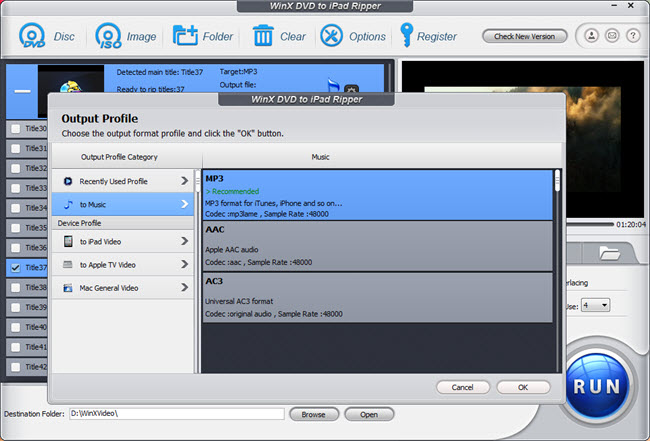
Task: Load an ISO Image file
Action: tap(108, 36)
